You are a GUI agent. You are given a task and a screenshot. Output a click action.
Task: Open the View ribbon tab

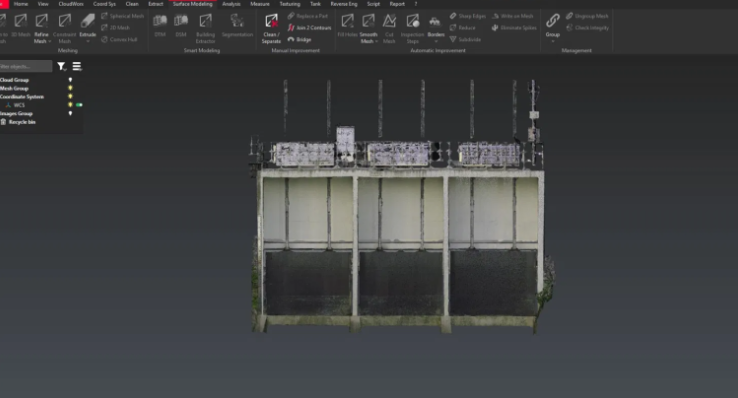coord(43,4)
